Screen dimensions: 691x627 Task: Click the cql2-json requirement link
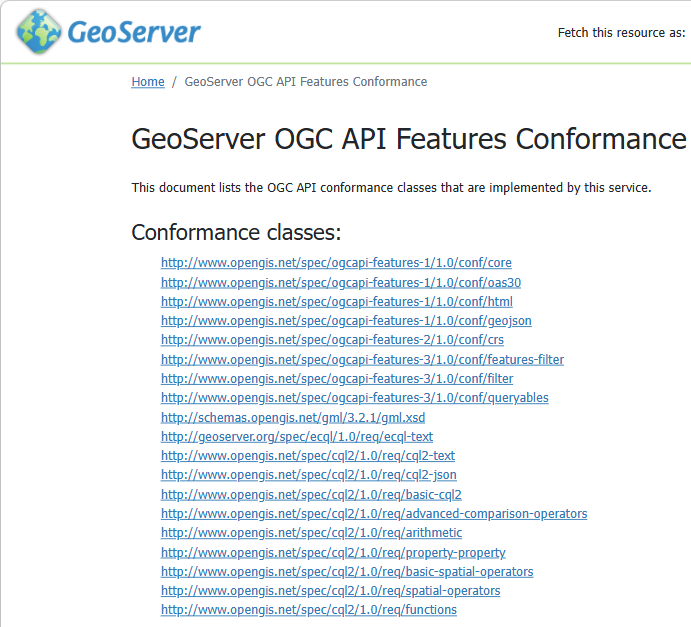point(308,475)
